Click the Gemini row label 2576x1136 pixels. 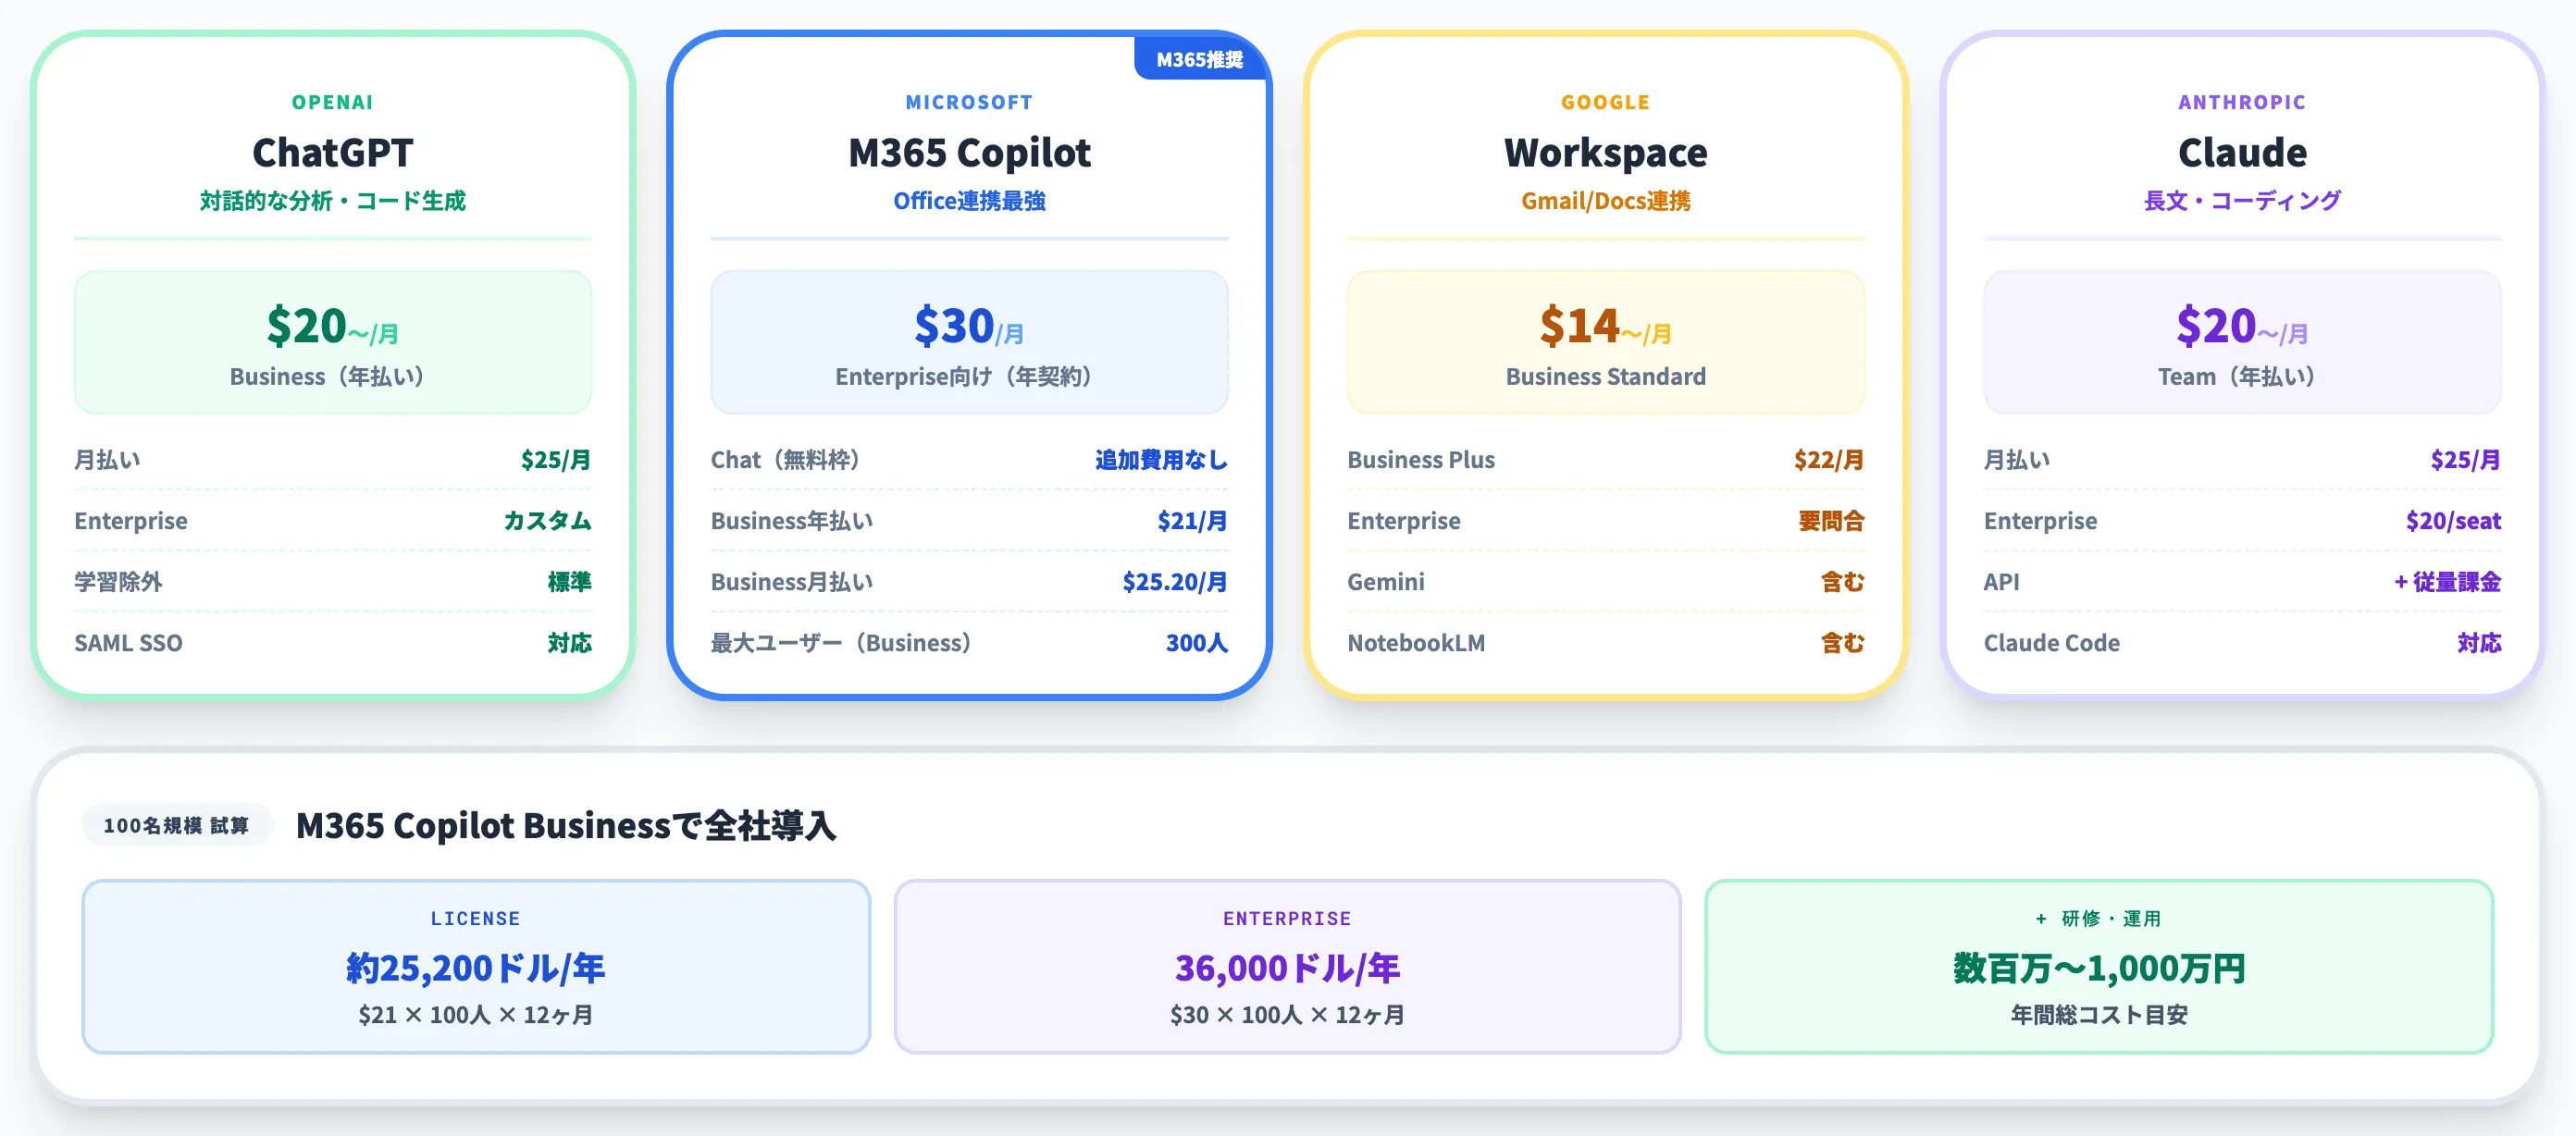pos(1386,582)
